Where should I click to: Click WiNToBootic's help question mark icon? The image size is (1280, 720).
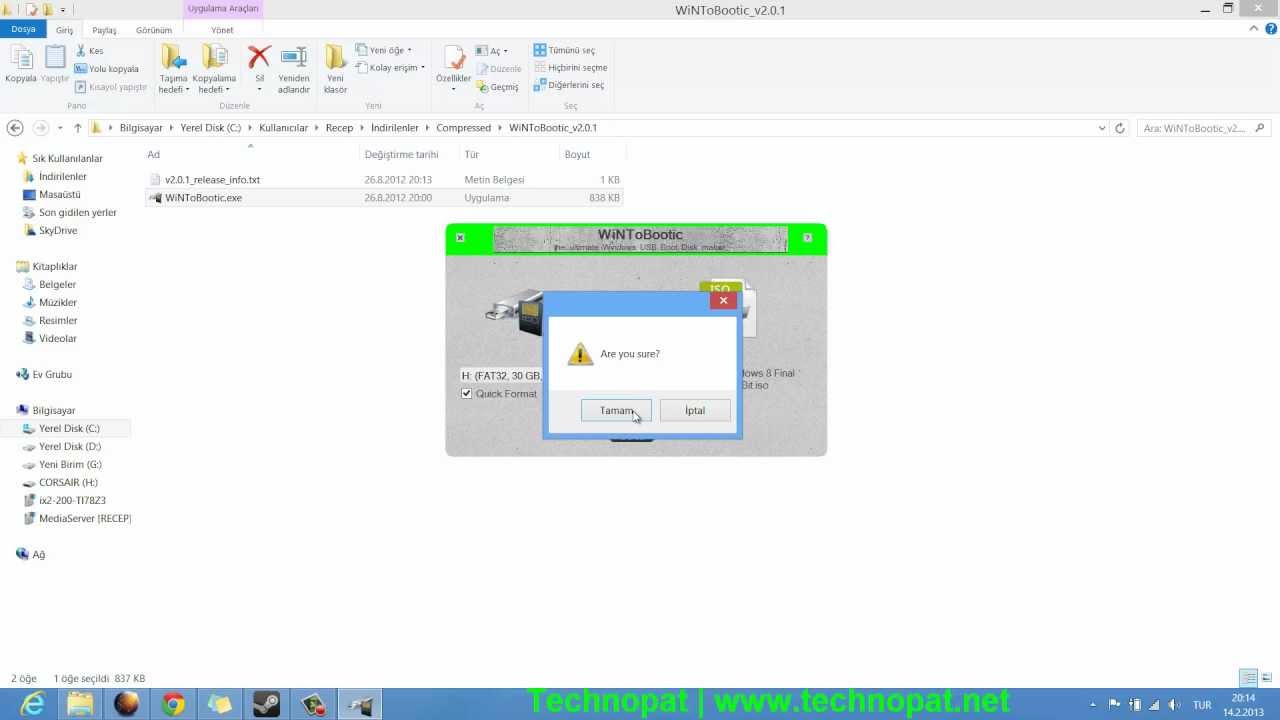click(x=807, y=238)
